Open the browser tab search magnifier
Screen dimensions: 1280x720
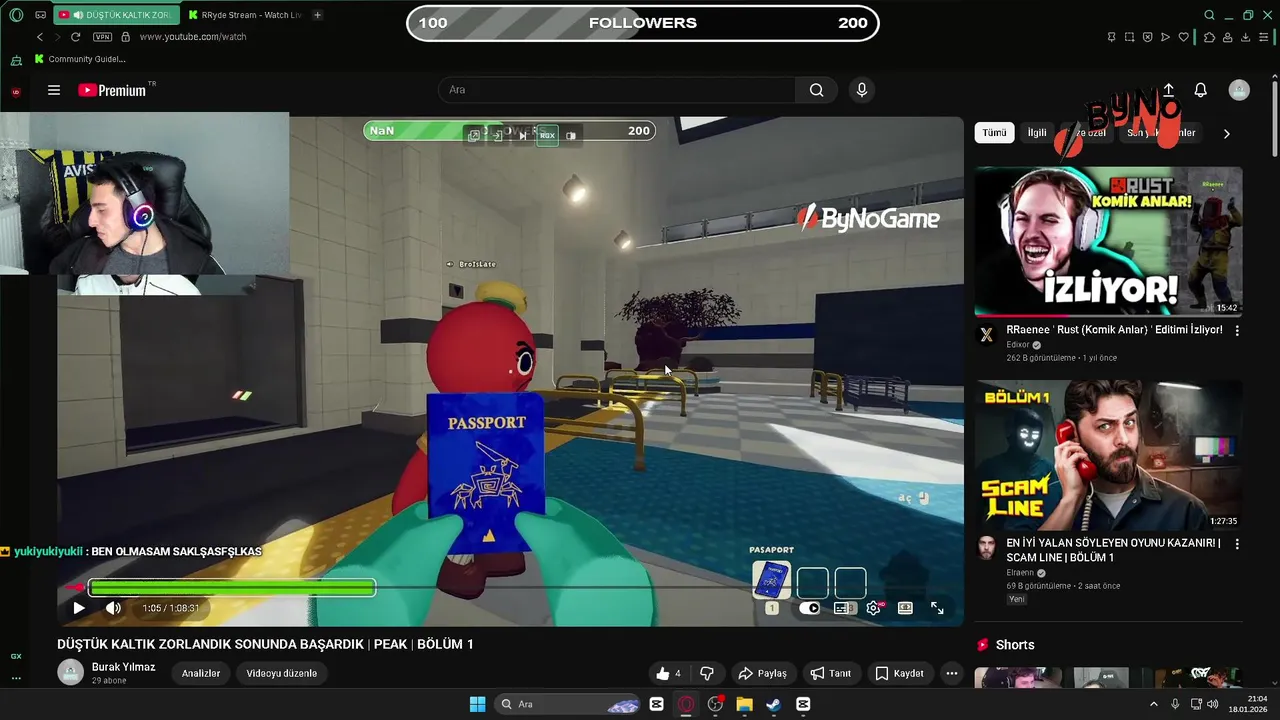click(1209, 15)
